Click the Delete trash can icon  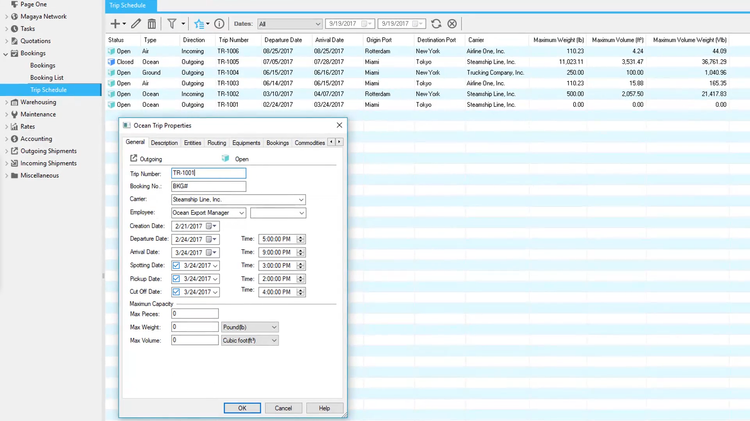(152, 23)
